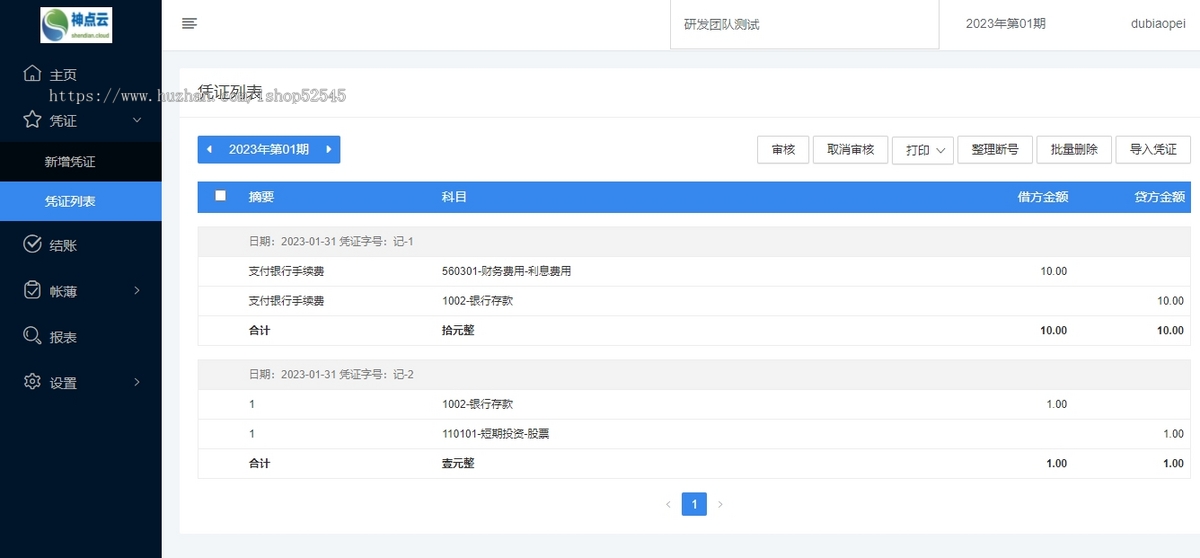1200x558 pixels.
Task: Click 560301-财务费用-利息费用 account cell
Action: [x=506, y=271]
